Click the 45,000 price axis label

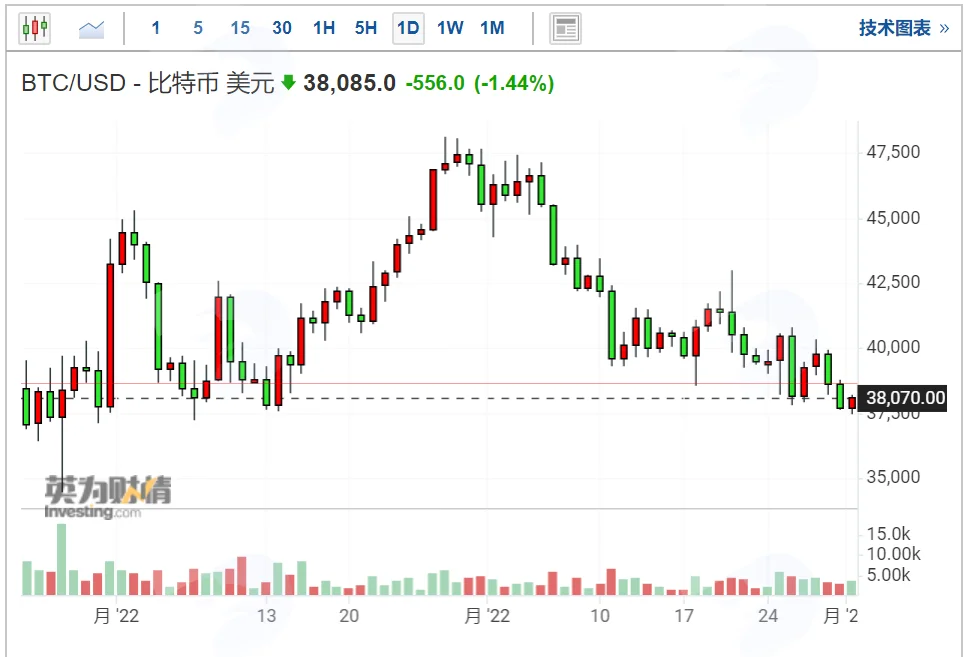892,218
